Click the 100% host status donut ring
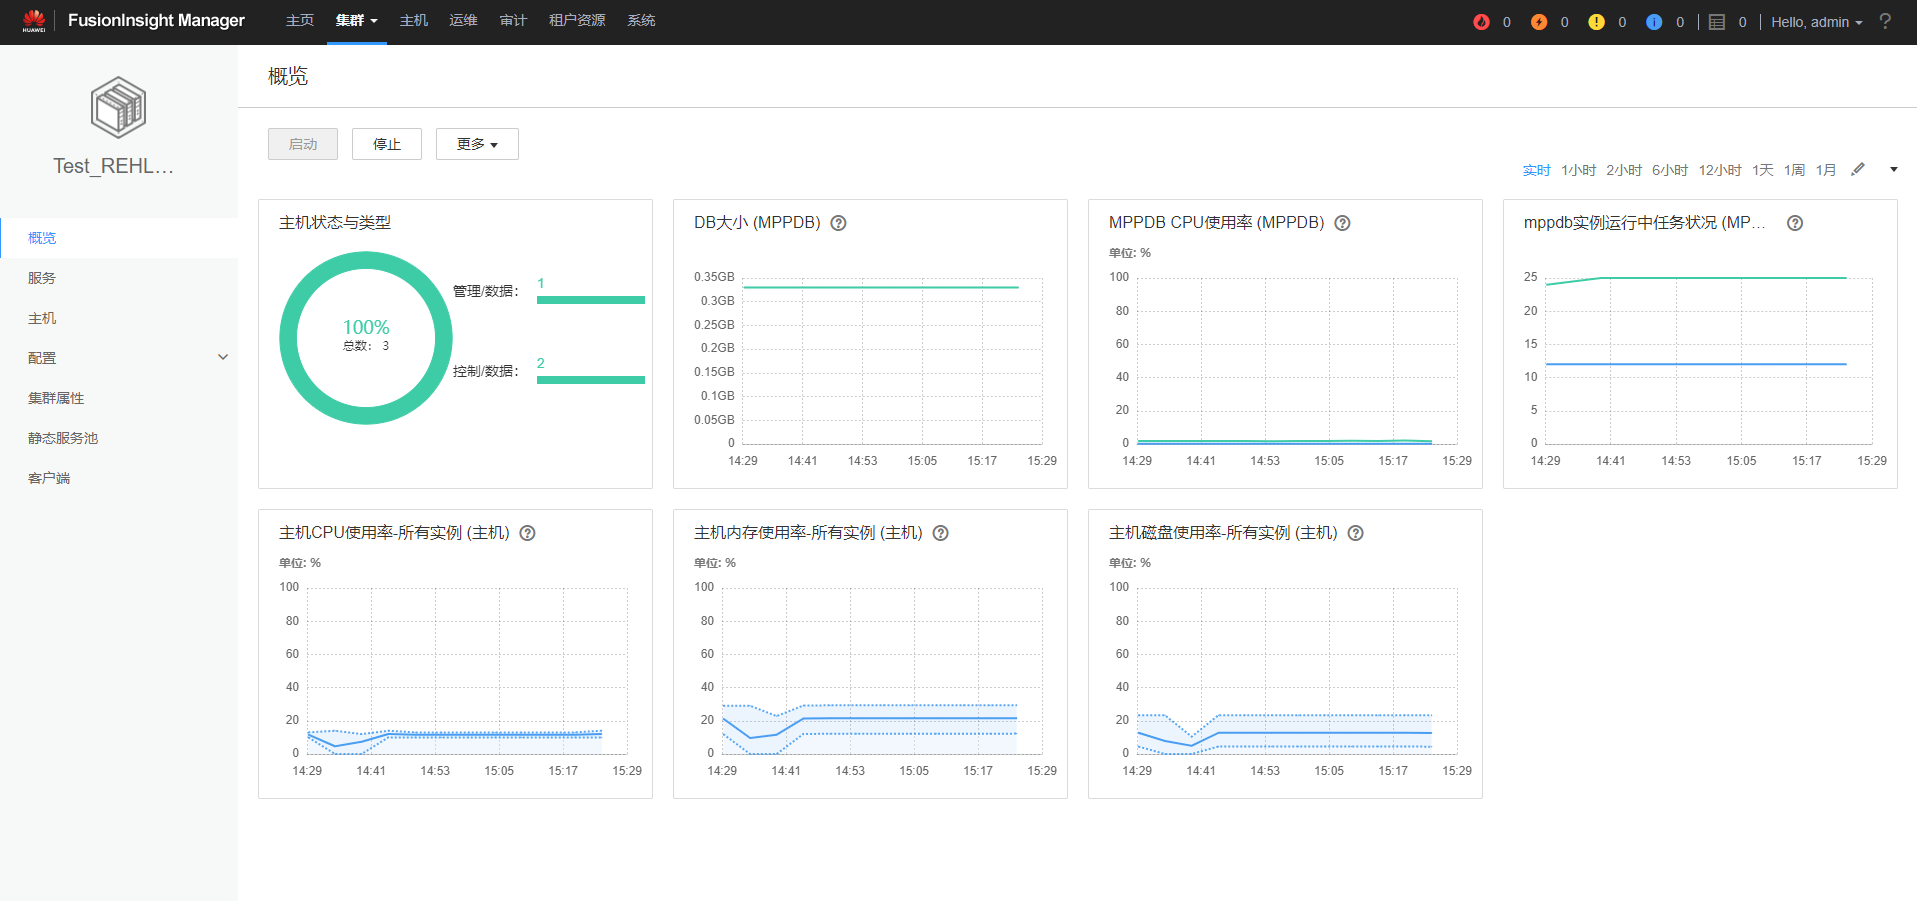1917x901 pixels. point(366,338)
